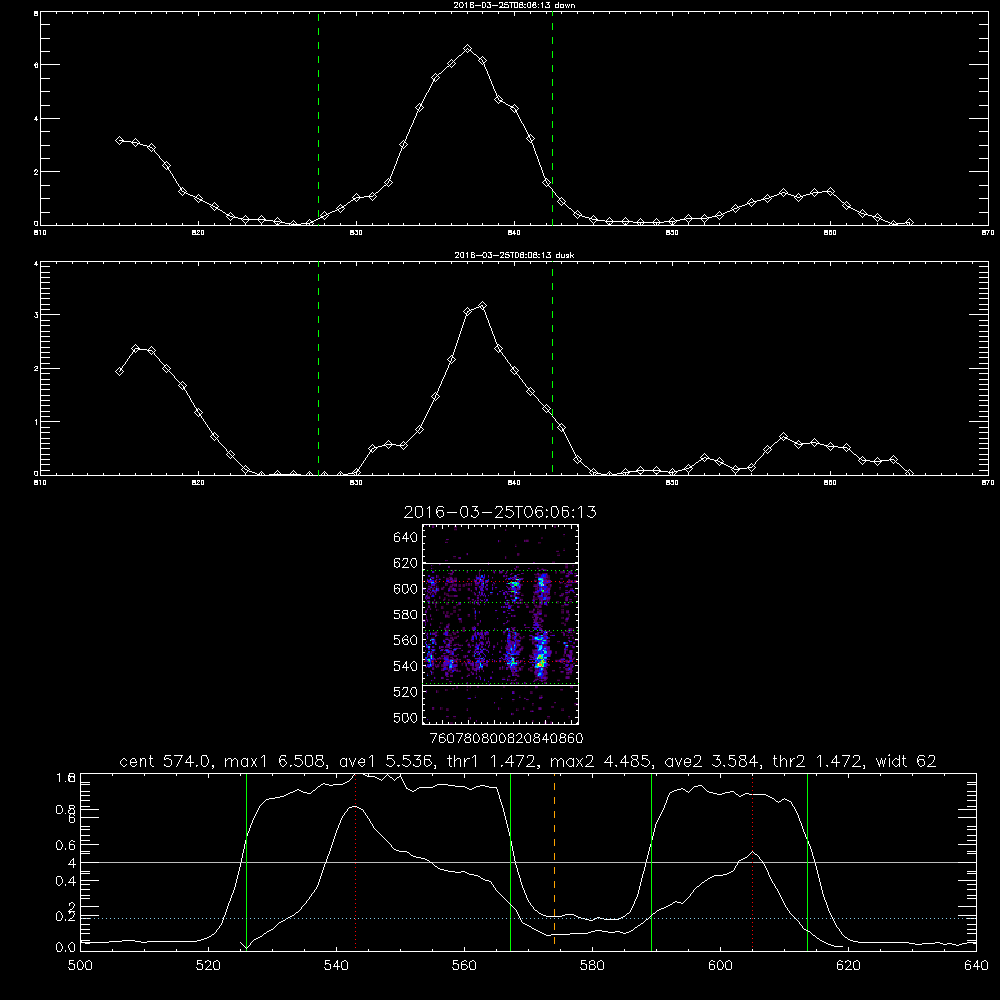Click the right green dashed line in the dusk plot
1000x1000 pixels.
coord(552,368)
